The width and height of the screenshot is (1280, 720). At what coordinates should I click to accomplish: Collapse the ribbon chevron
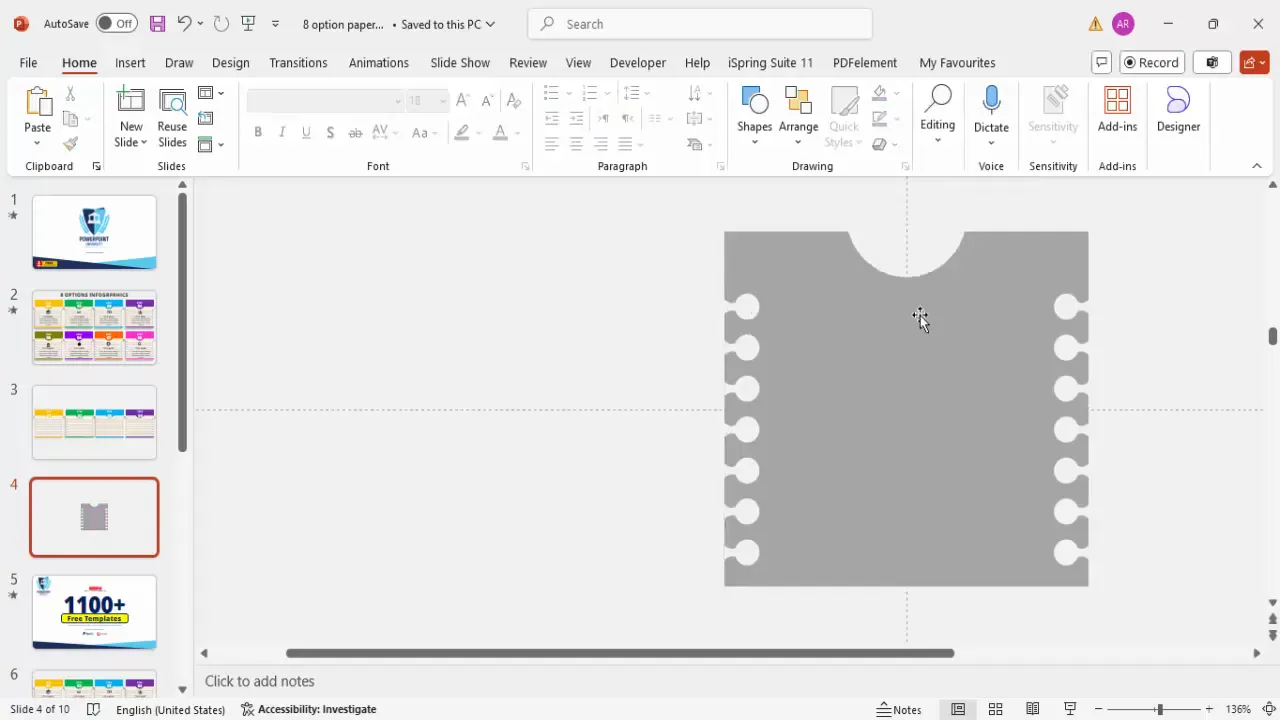pos(1257,166)
